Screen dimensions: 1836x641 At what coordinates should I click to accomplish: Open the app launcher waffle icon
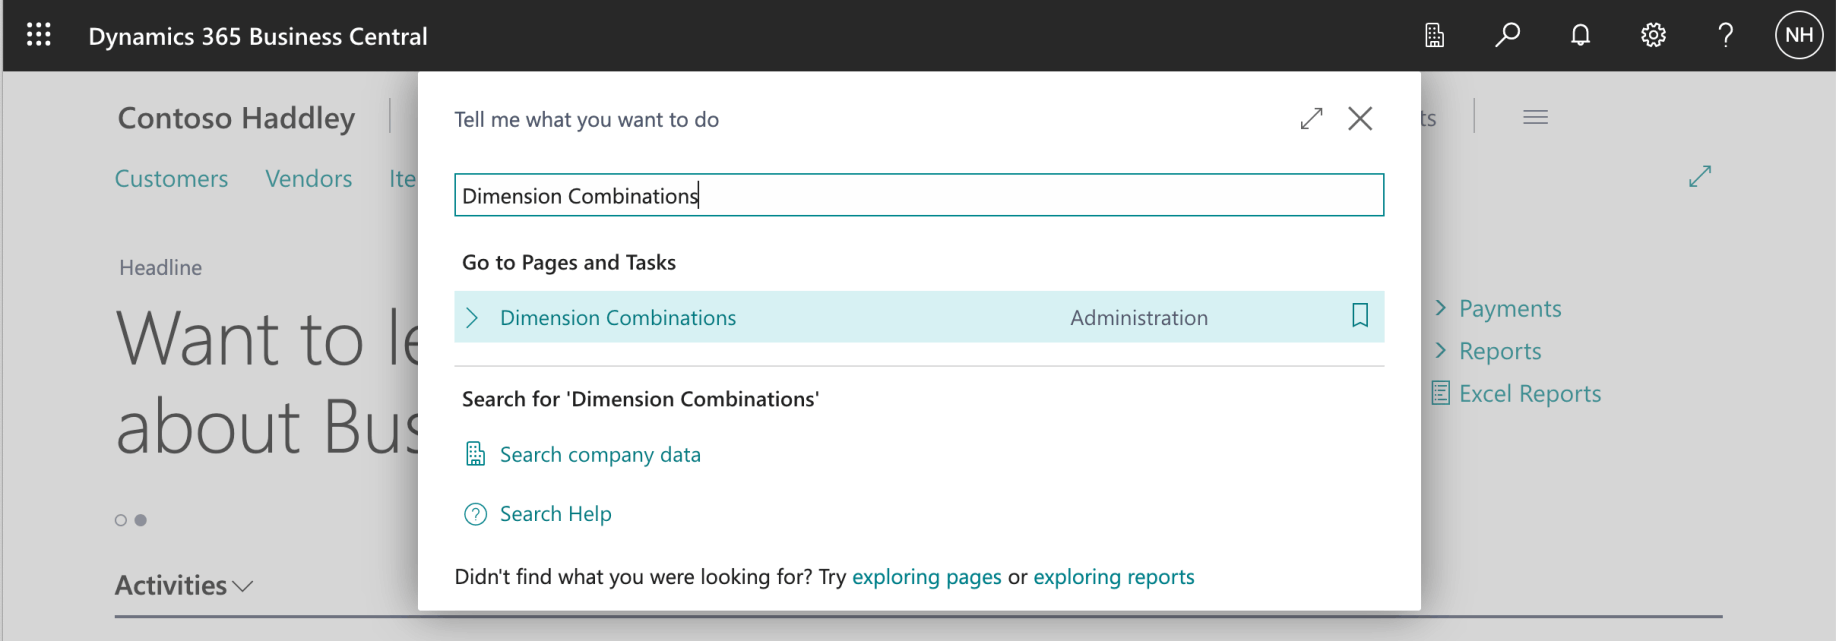point(39,35)
